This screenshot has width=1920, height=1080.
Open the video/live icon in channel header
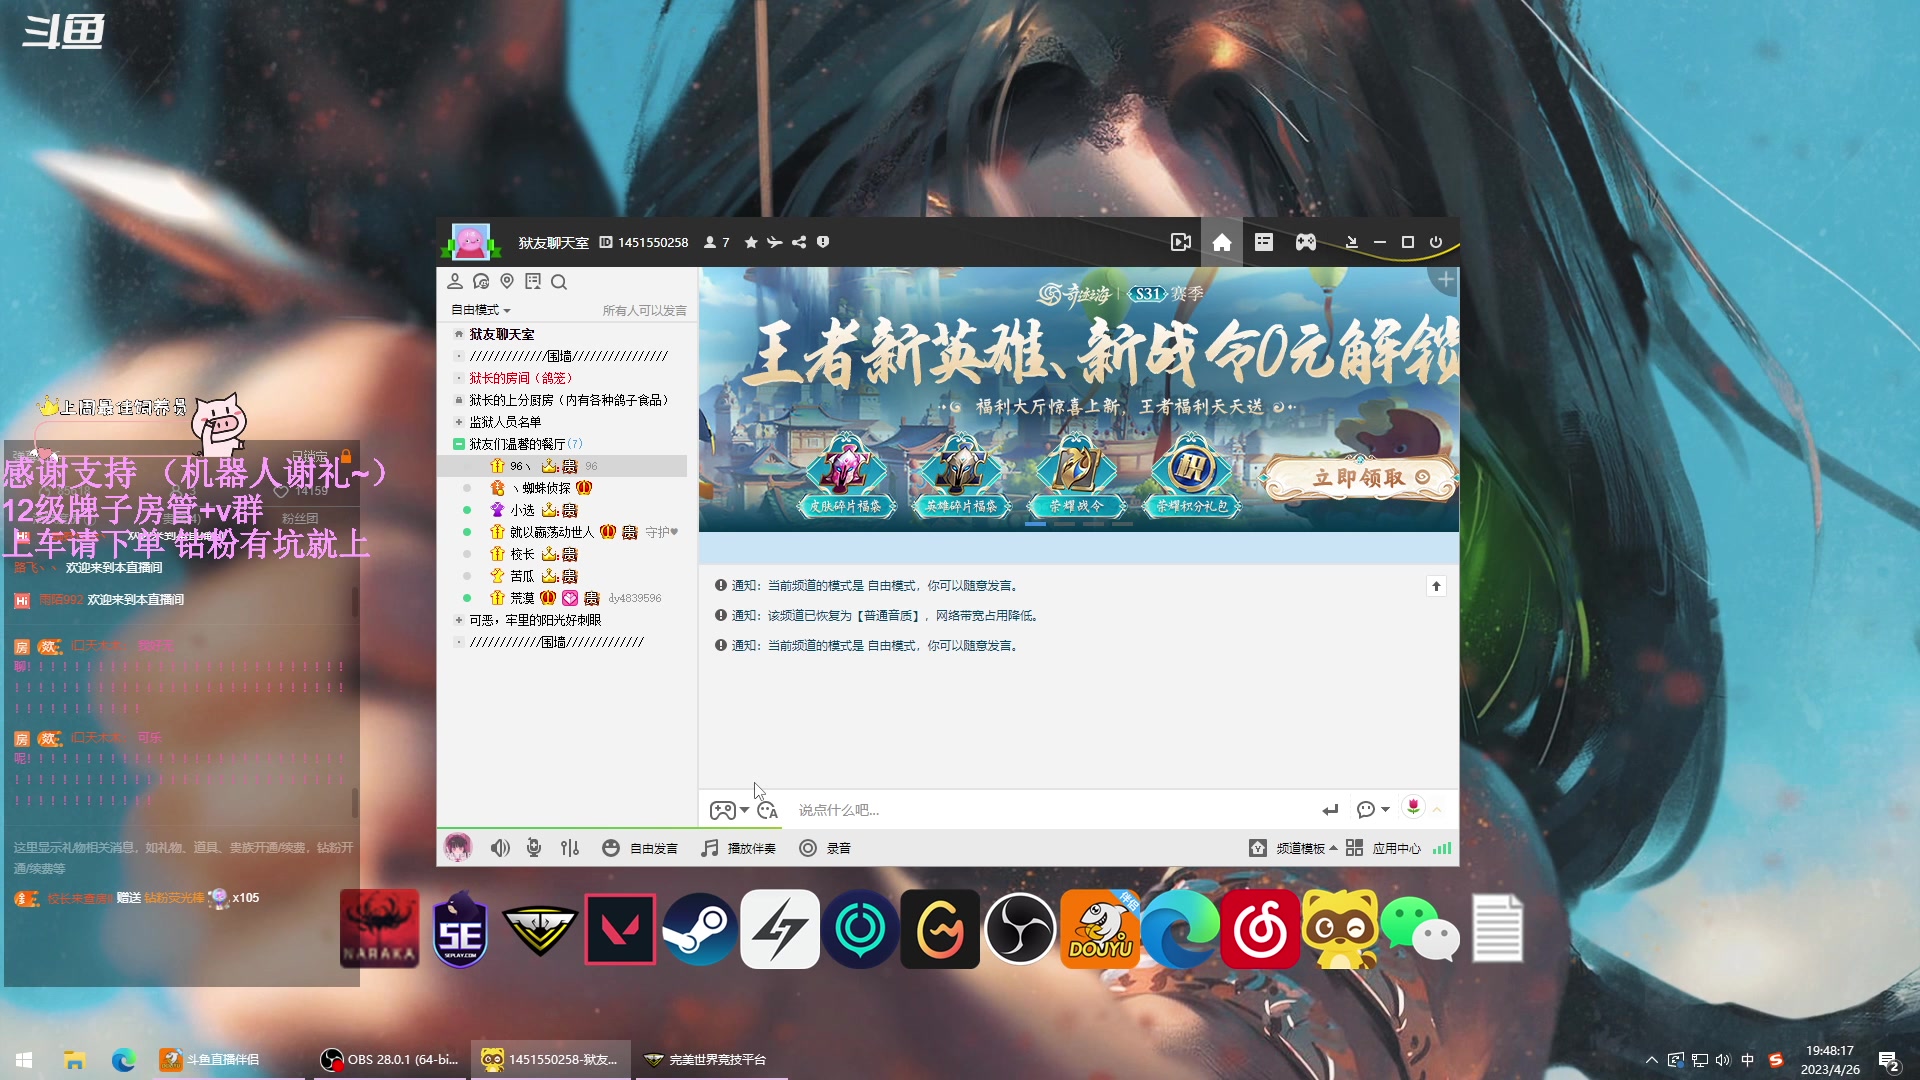(1180, 243)
